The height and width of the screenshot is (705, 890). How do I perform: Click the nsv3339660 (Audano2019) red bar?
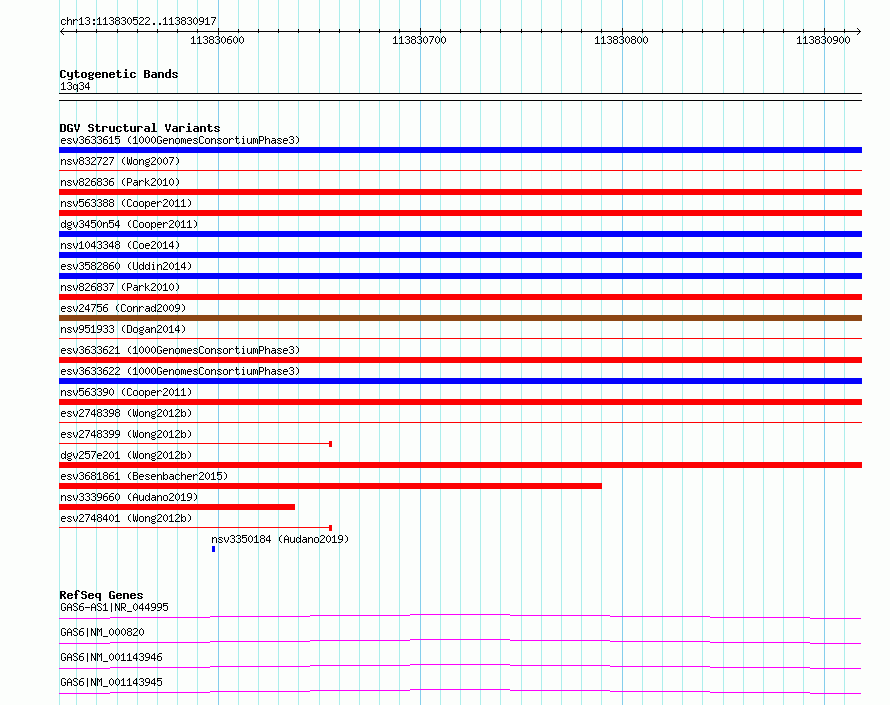point(177,507)
